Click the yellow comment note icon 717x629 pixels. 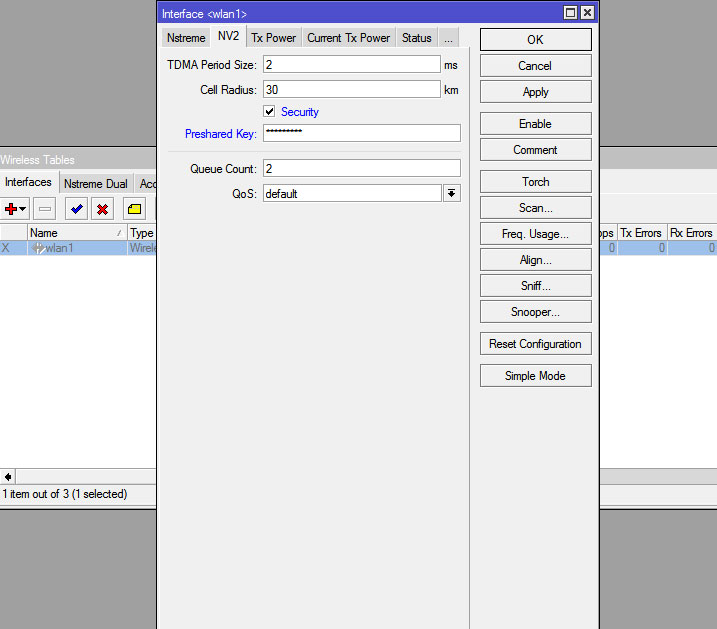(x=134, y=208)
